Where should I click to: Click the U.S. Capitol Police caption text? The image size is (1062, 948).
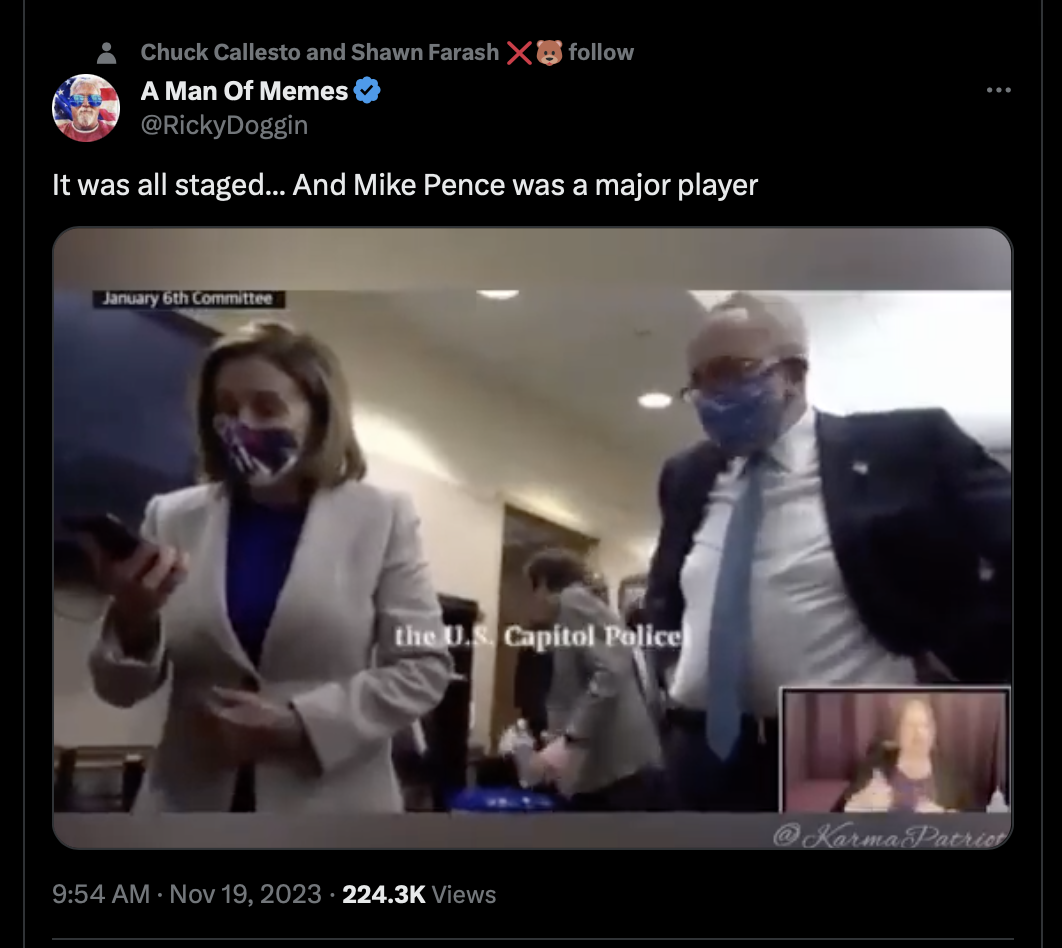tap(539, 637)
